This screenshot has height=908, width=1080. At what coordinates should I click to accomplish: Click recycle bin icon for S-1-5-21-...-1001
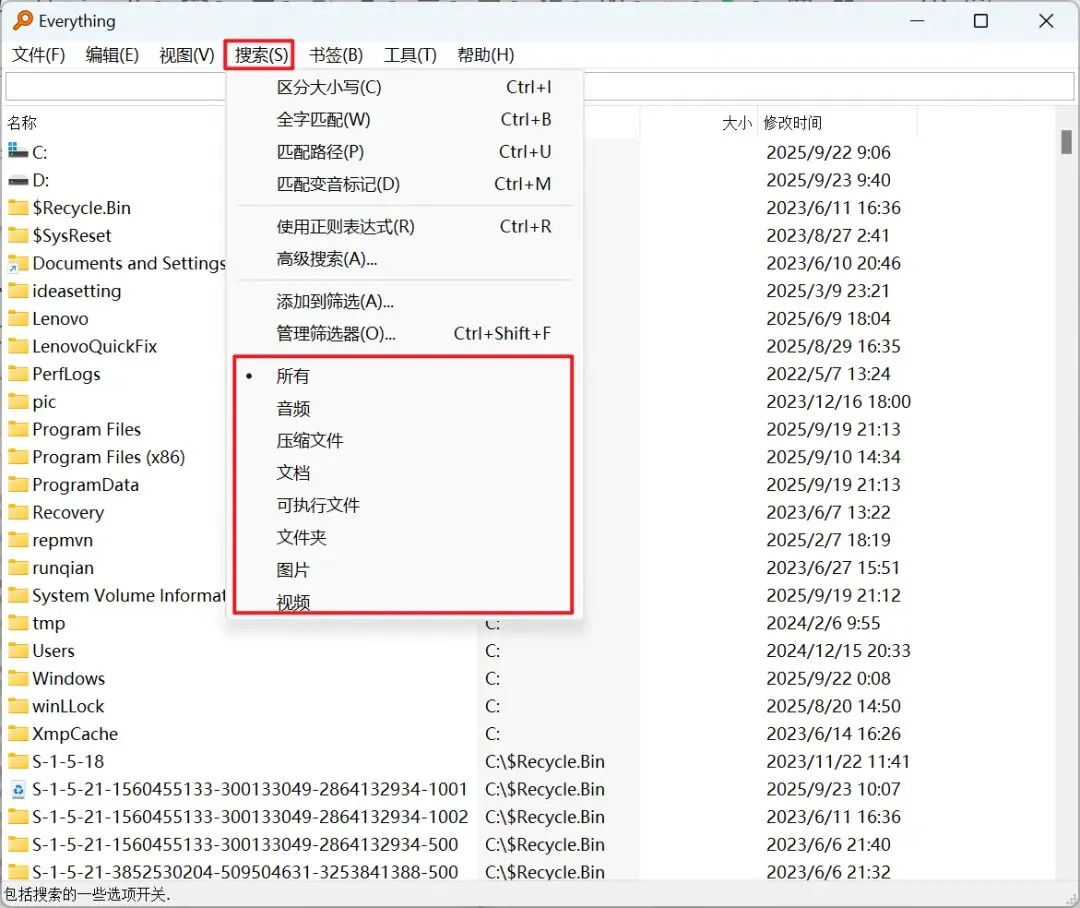point(18,789)
